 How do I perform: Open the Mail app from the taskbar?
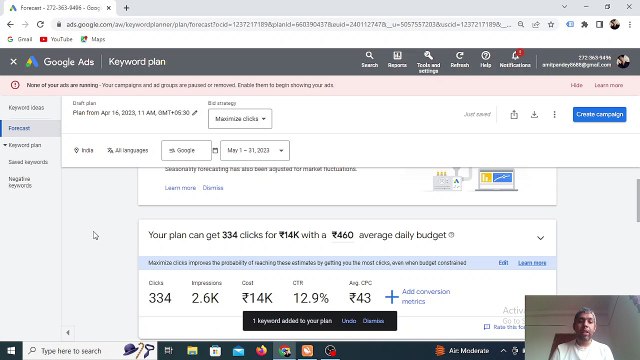(x=238, y=351)
